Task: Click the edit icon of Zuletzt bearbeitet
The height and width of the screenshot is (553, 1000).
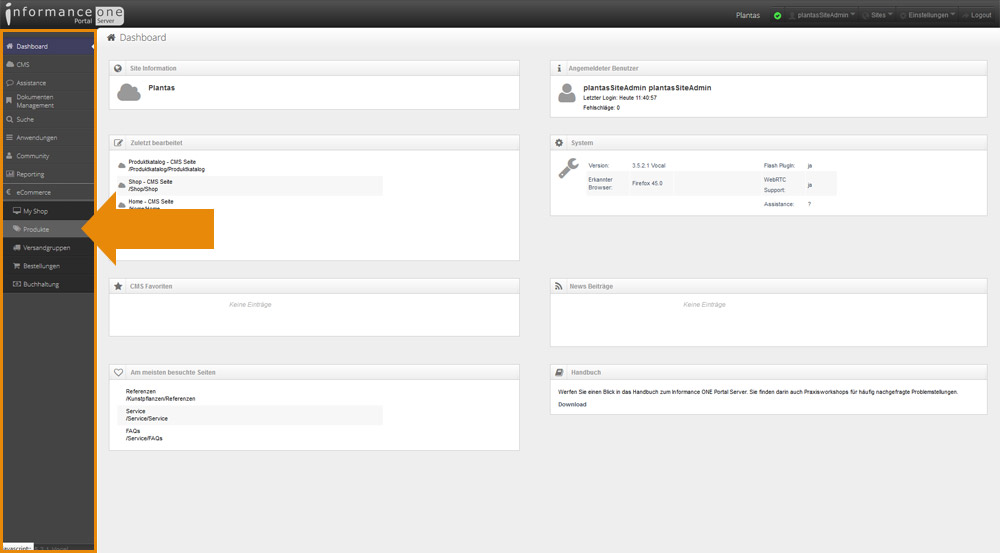Action: 118,143
